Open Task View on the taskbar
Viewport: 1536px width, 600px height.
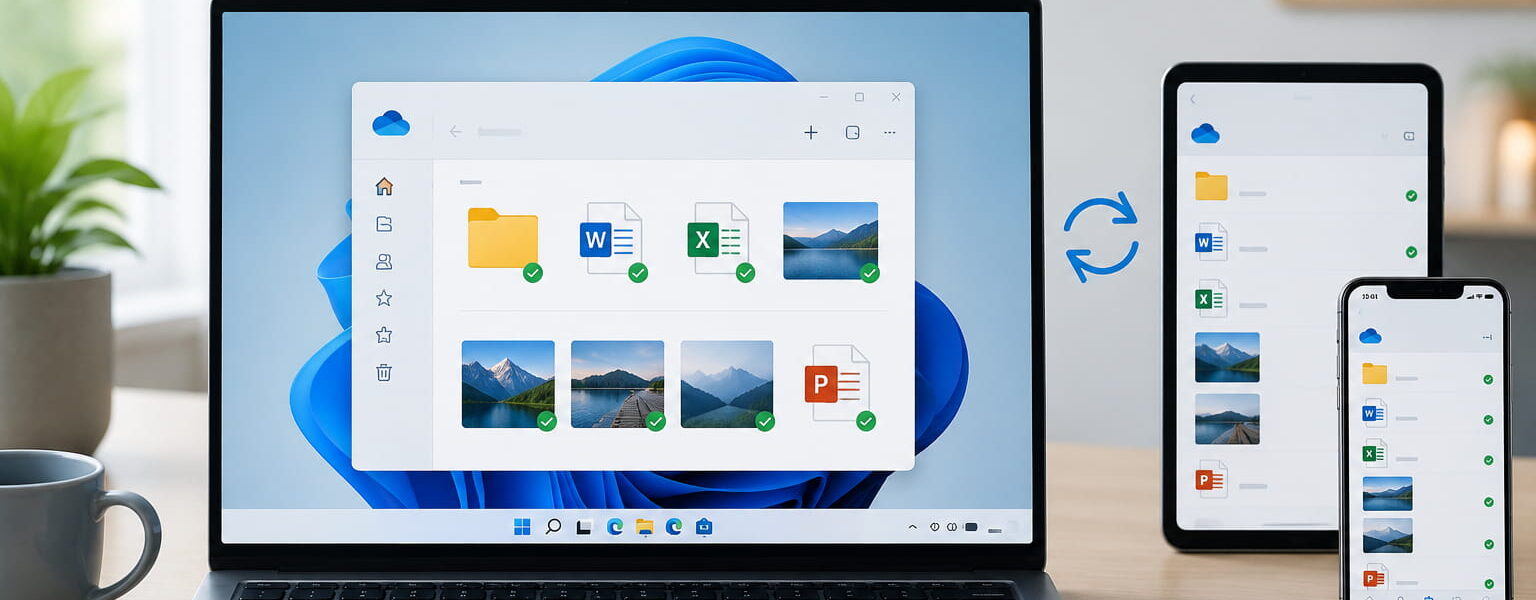(x=584, y=526)
